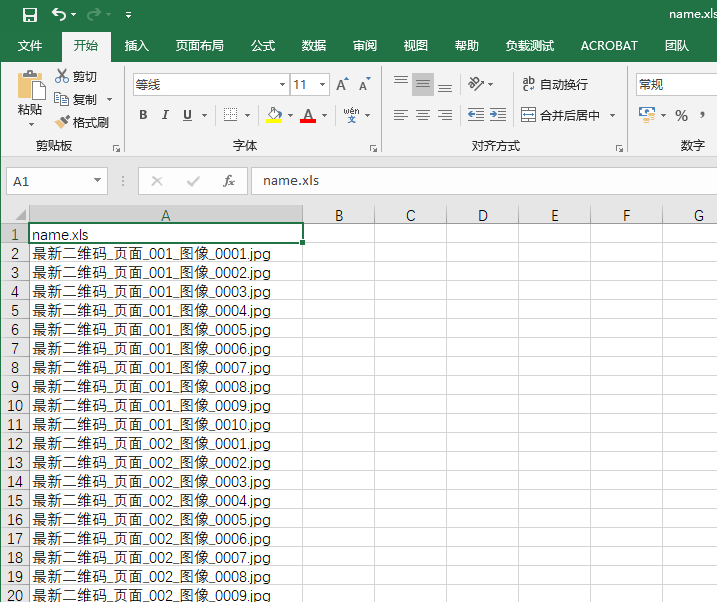Toggle Wrap Text (自动换行)
717x602 pixels.
(x=554, y=85)
